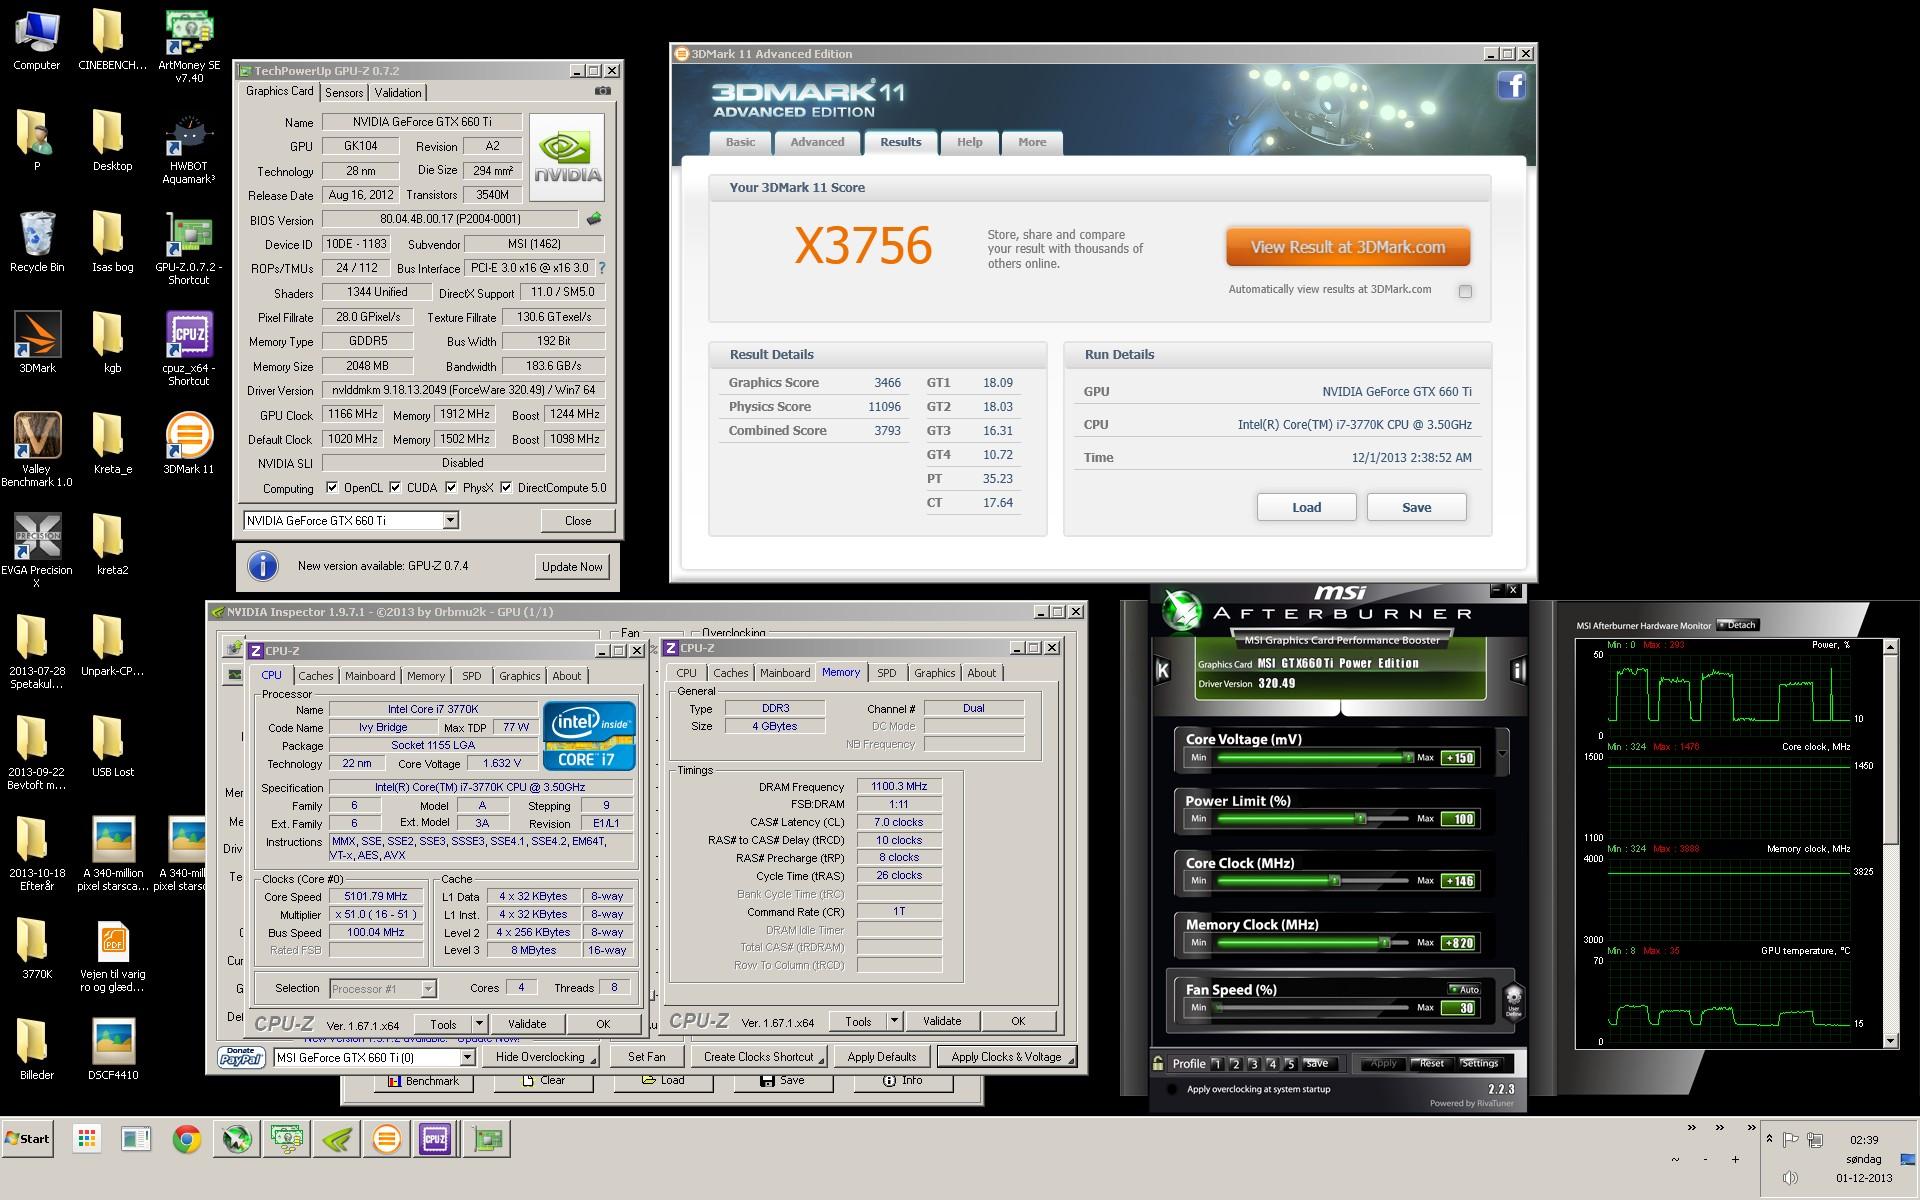Open the ArtMoney SE desktop shortcut

click(189, 46)
